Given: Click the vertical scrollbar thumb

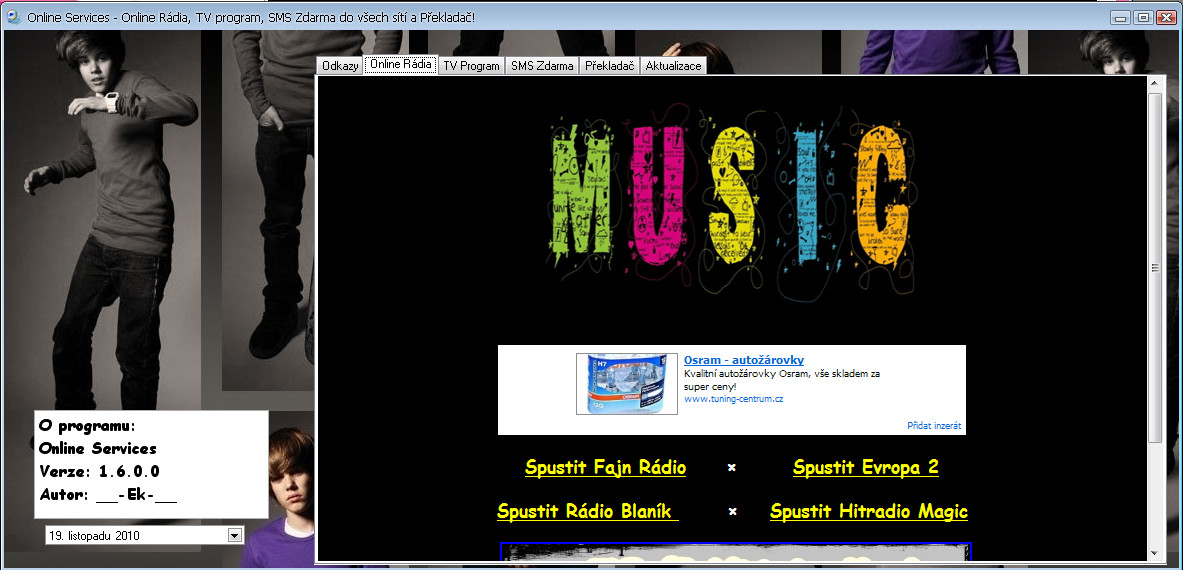Looking at the screenshot, I should pyautogui.click(x=1154, y=268).
